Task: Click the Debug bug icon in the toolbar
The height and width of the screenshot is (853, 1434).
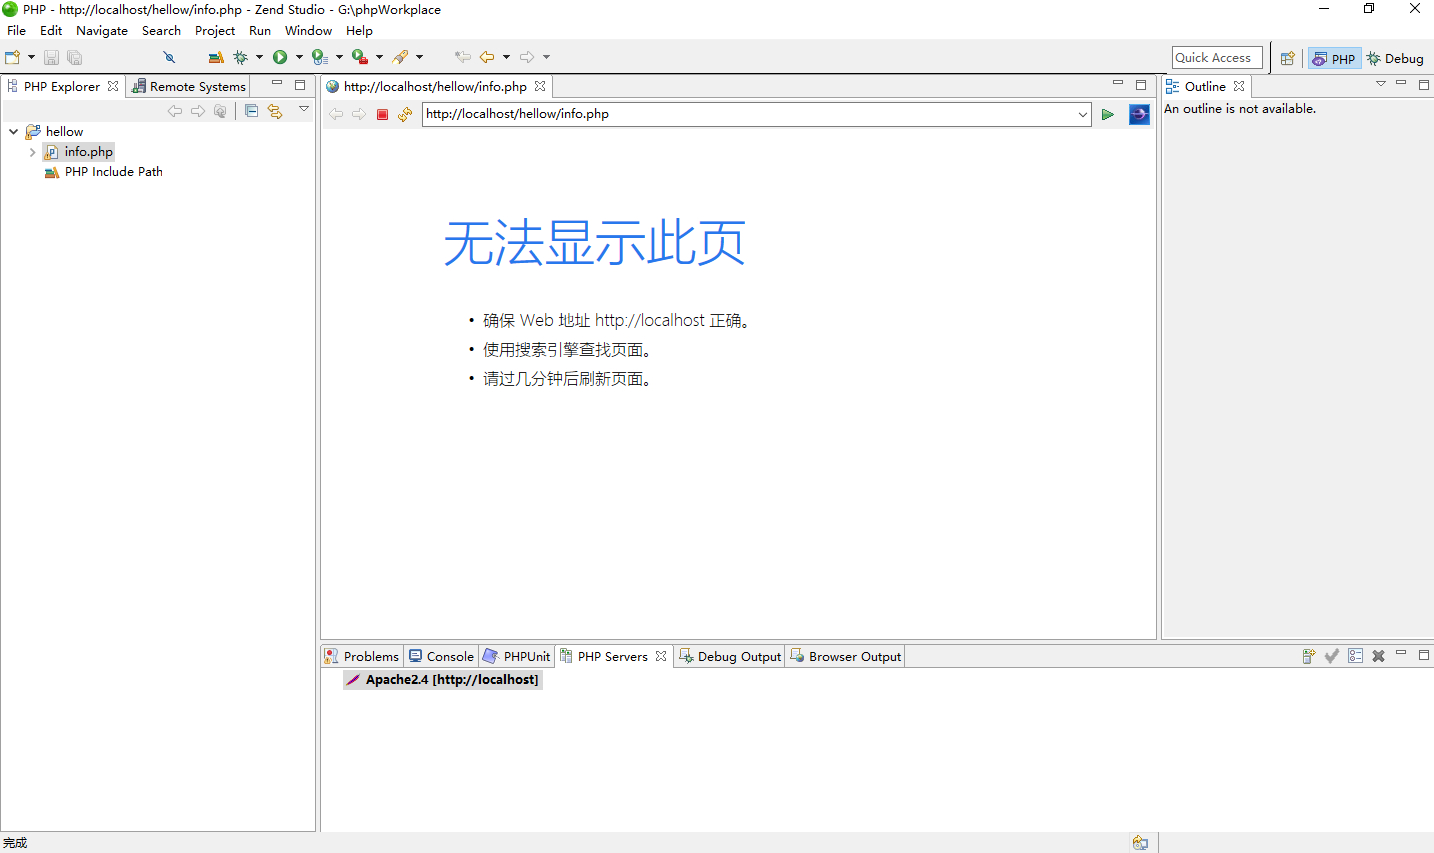Action: point(240,57)
